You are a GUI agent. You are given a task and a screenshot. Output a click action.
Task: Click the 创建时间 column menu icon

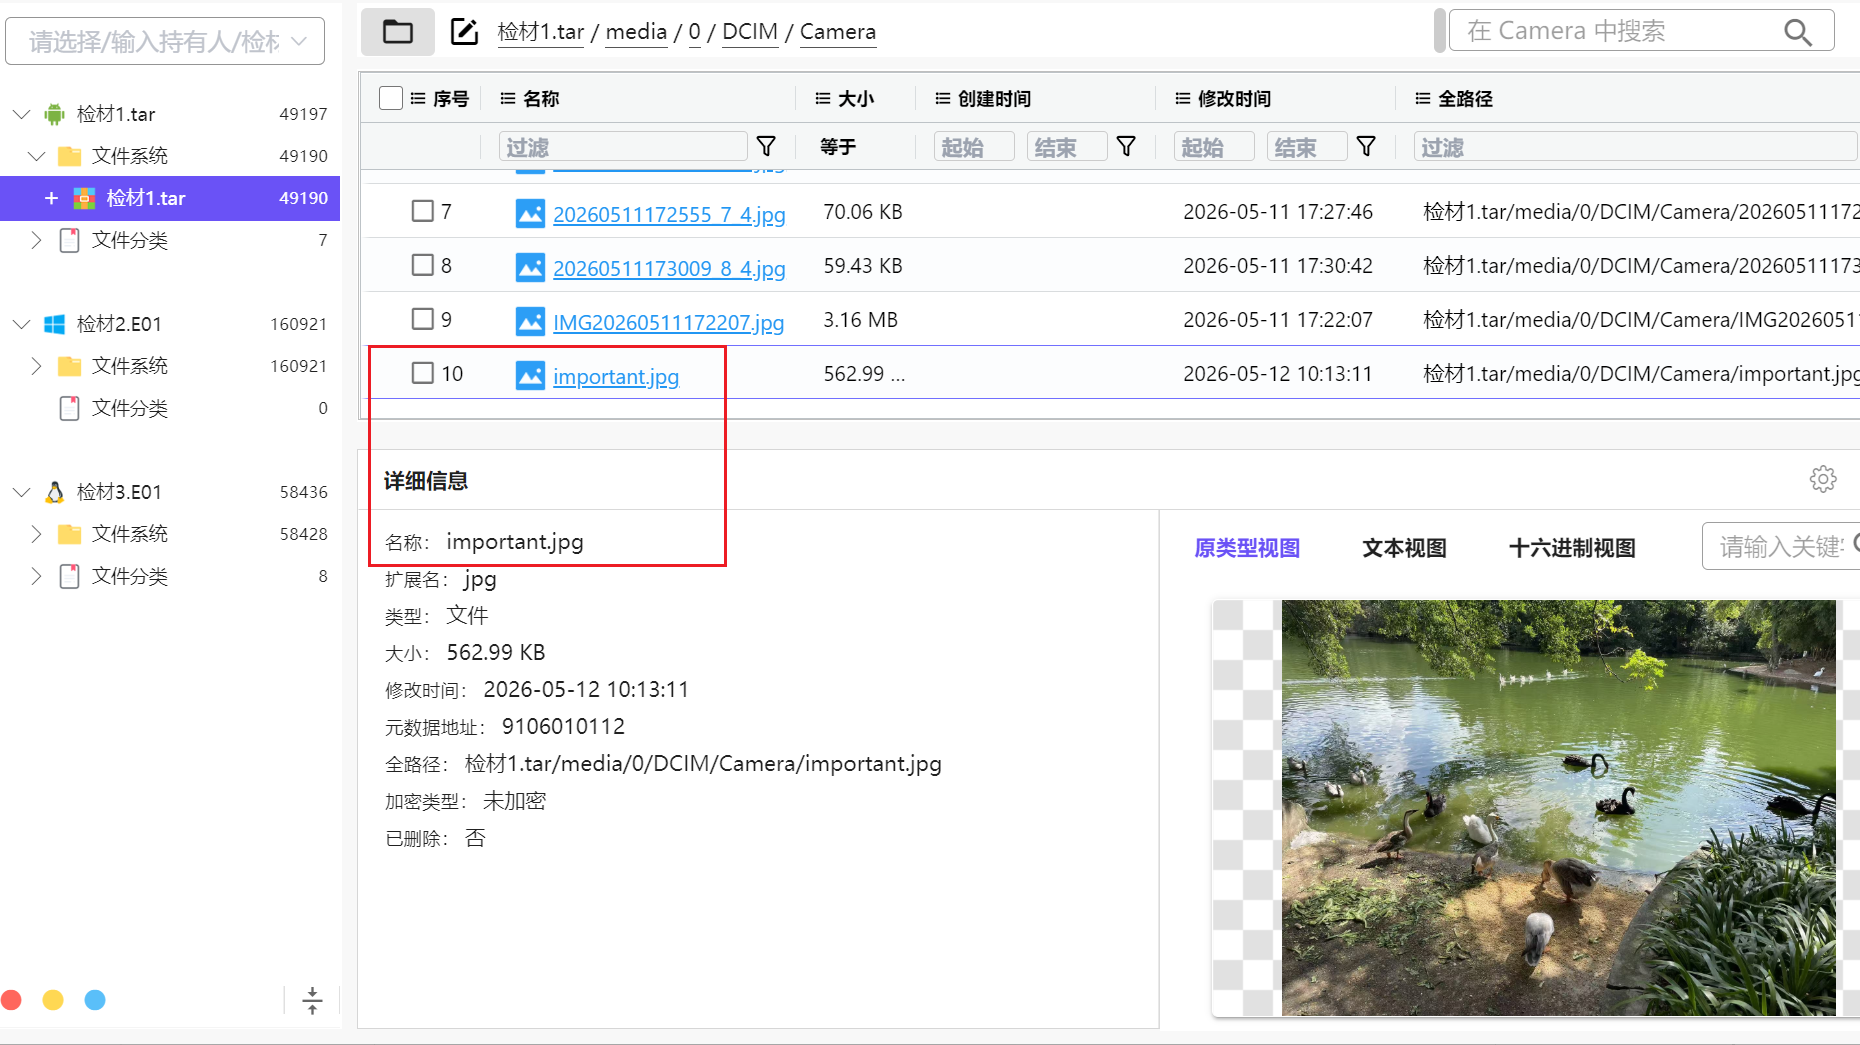click(943, 98)
